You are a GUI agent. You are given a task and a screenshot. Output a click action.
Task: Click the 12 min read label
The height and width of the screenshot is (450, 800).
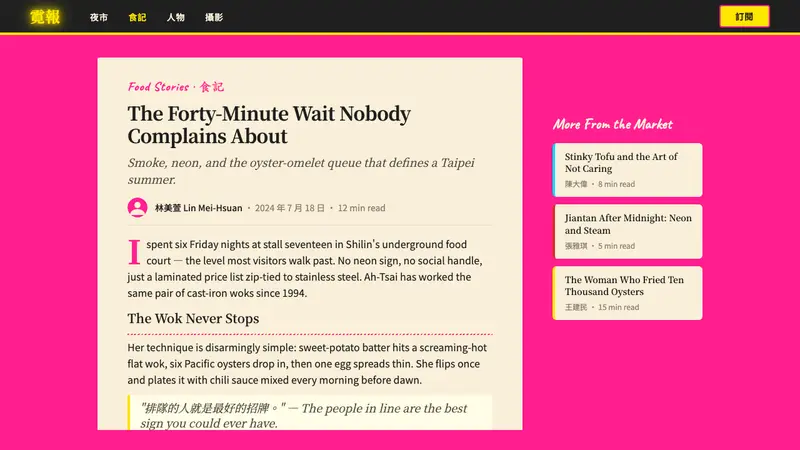pyautogui.click(x=361, y=208)
